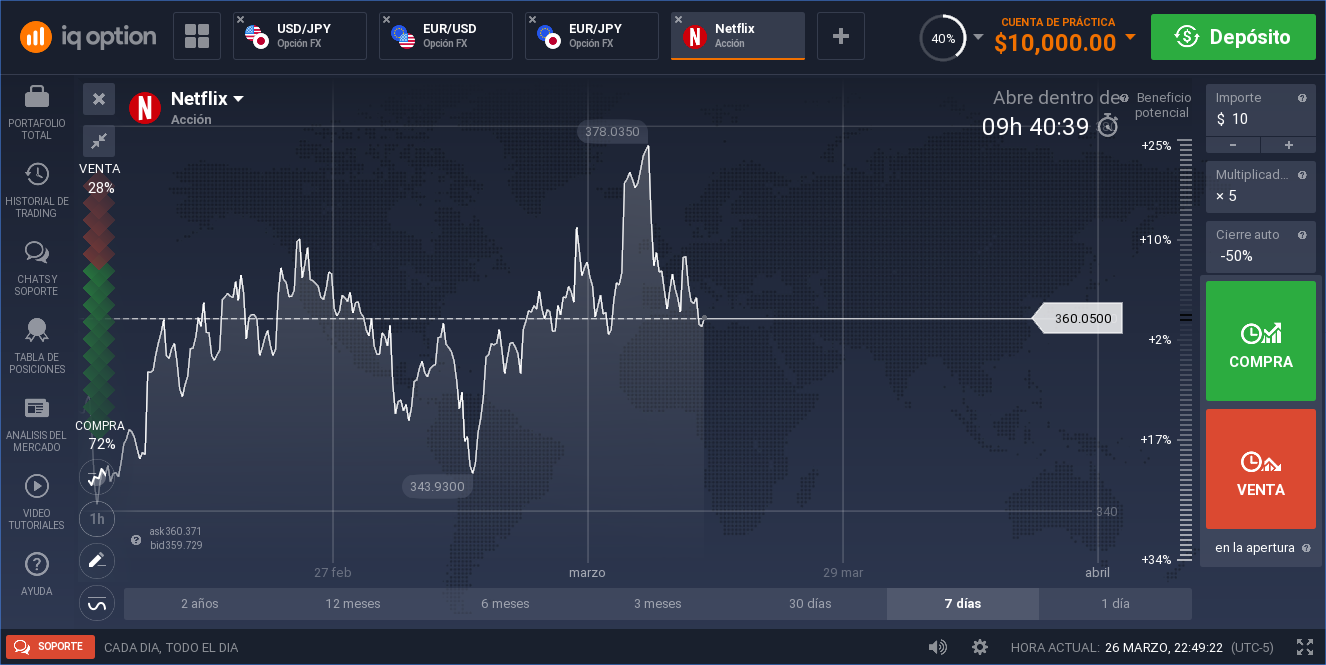
Task: Click the IQ Option logo
Action: [88, 37]
